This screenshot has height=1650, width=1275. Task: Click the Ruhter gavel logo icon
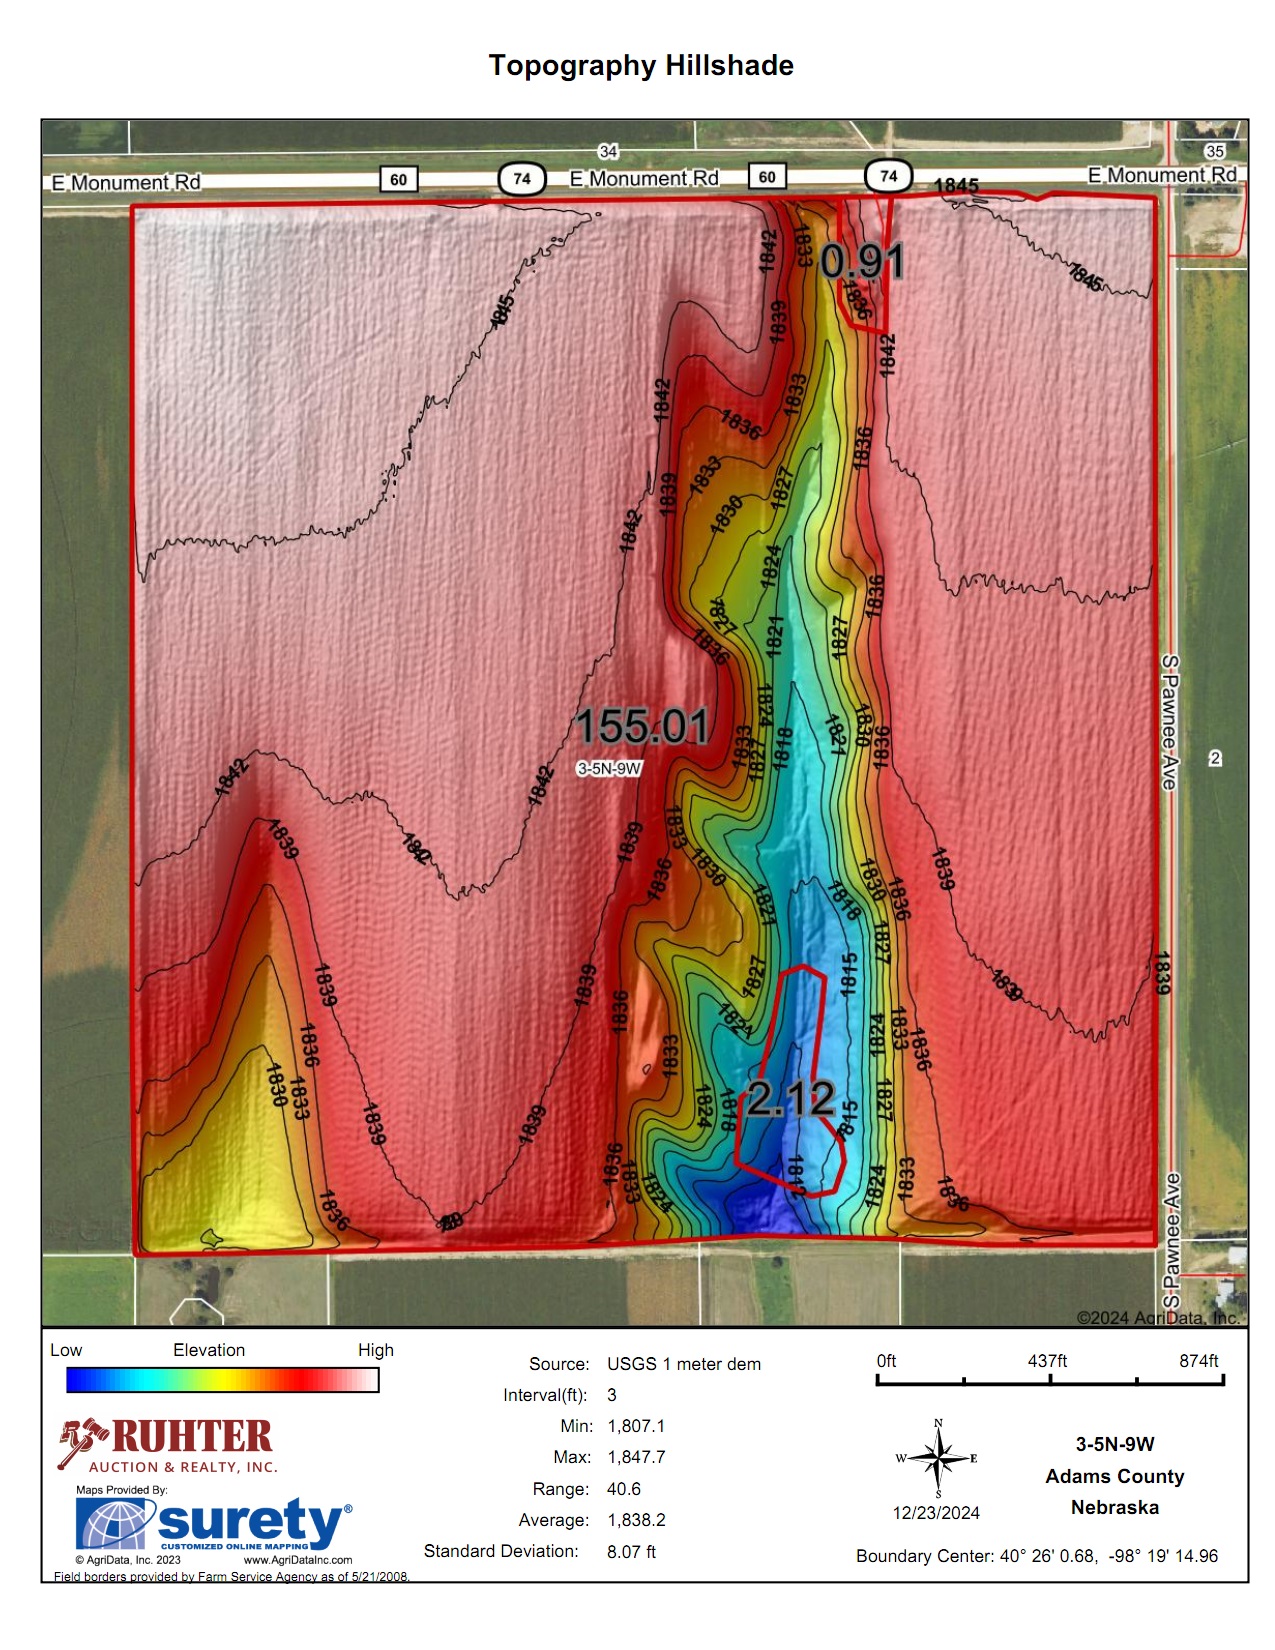81,1441
